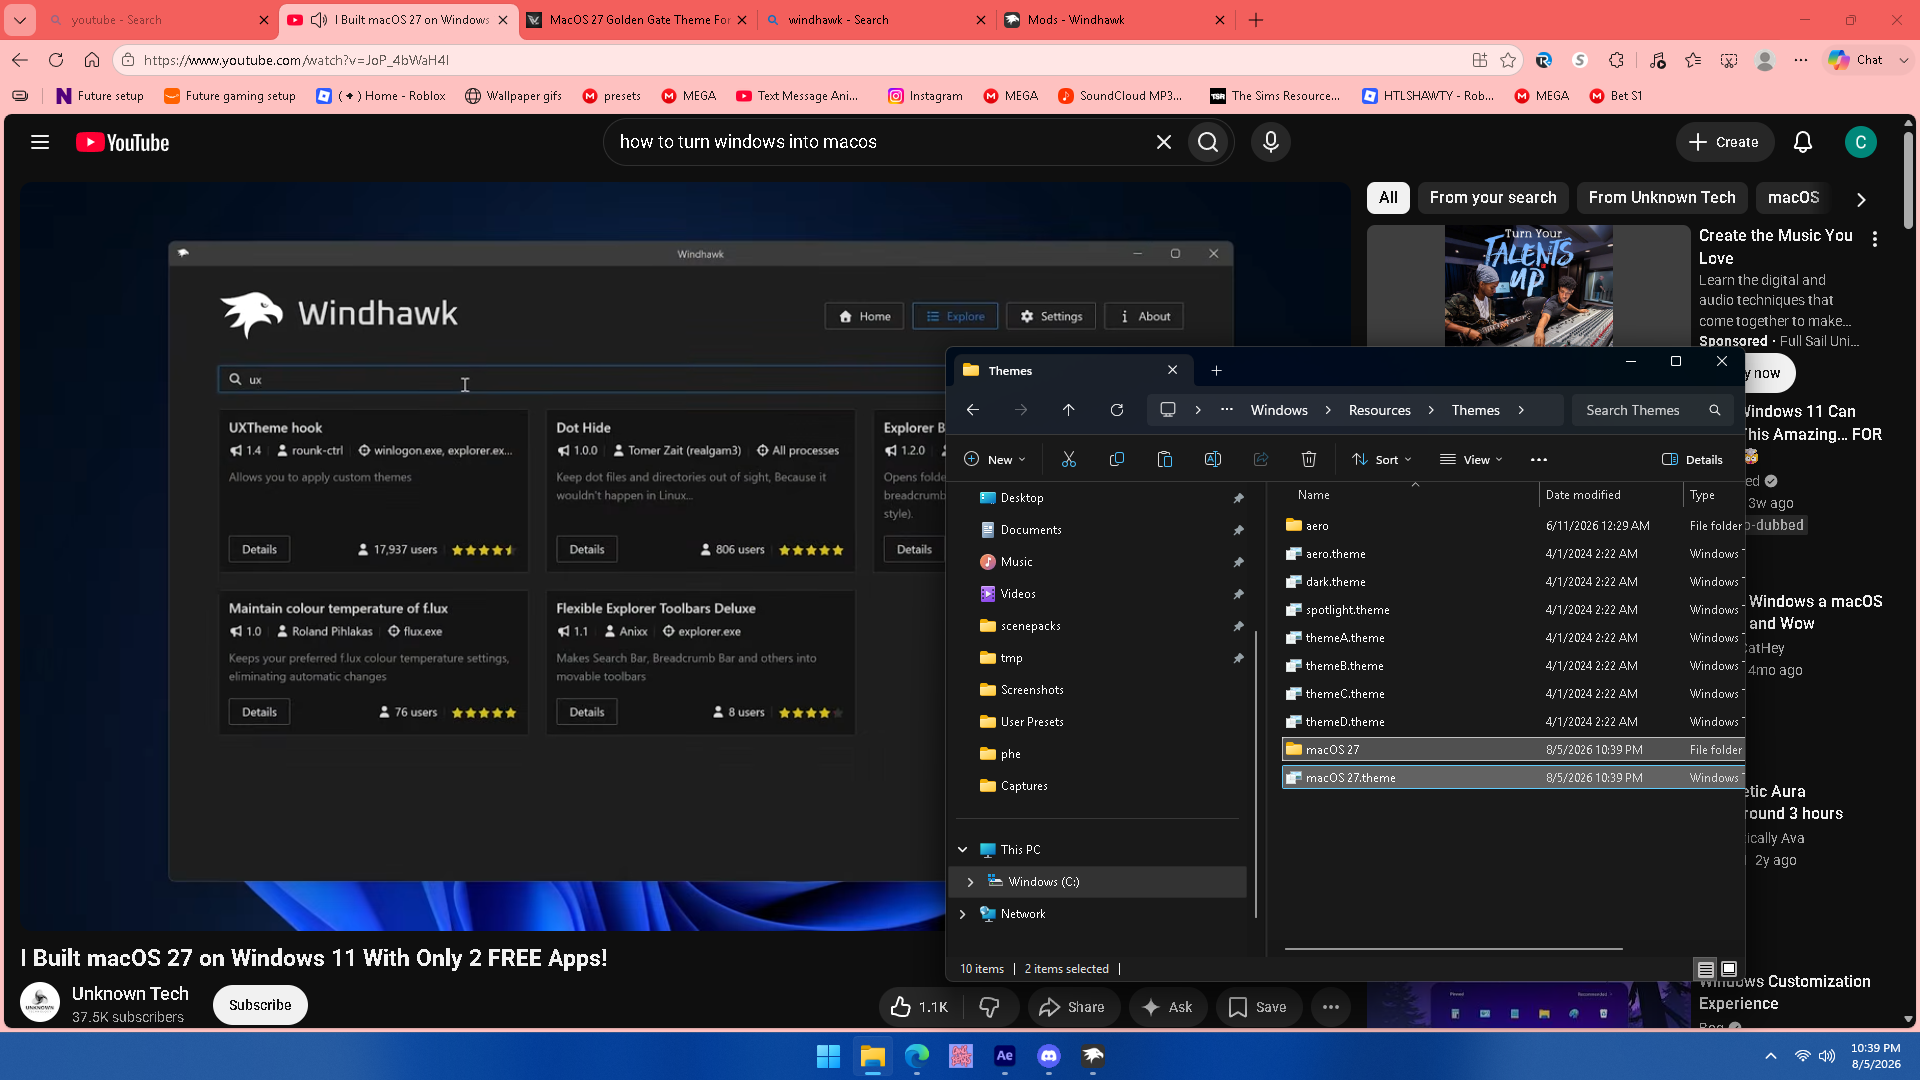Click the YouTube Create button
The height and width of the screenshot is (1080, 1920).
pos(1724,142)
